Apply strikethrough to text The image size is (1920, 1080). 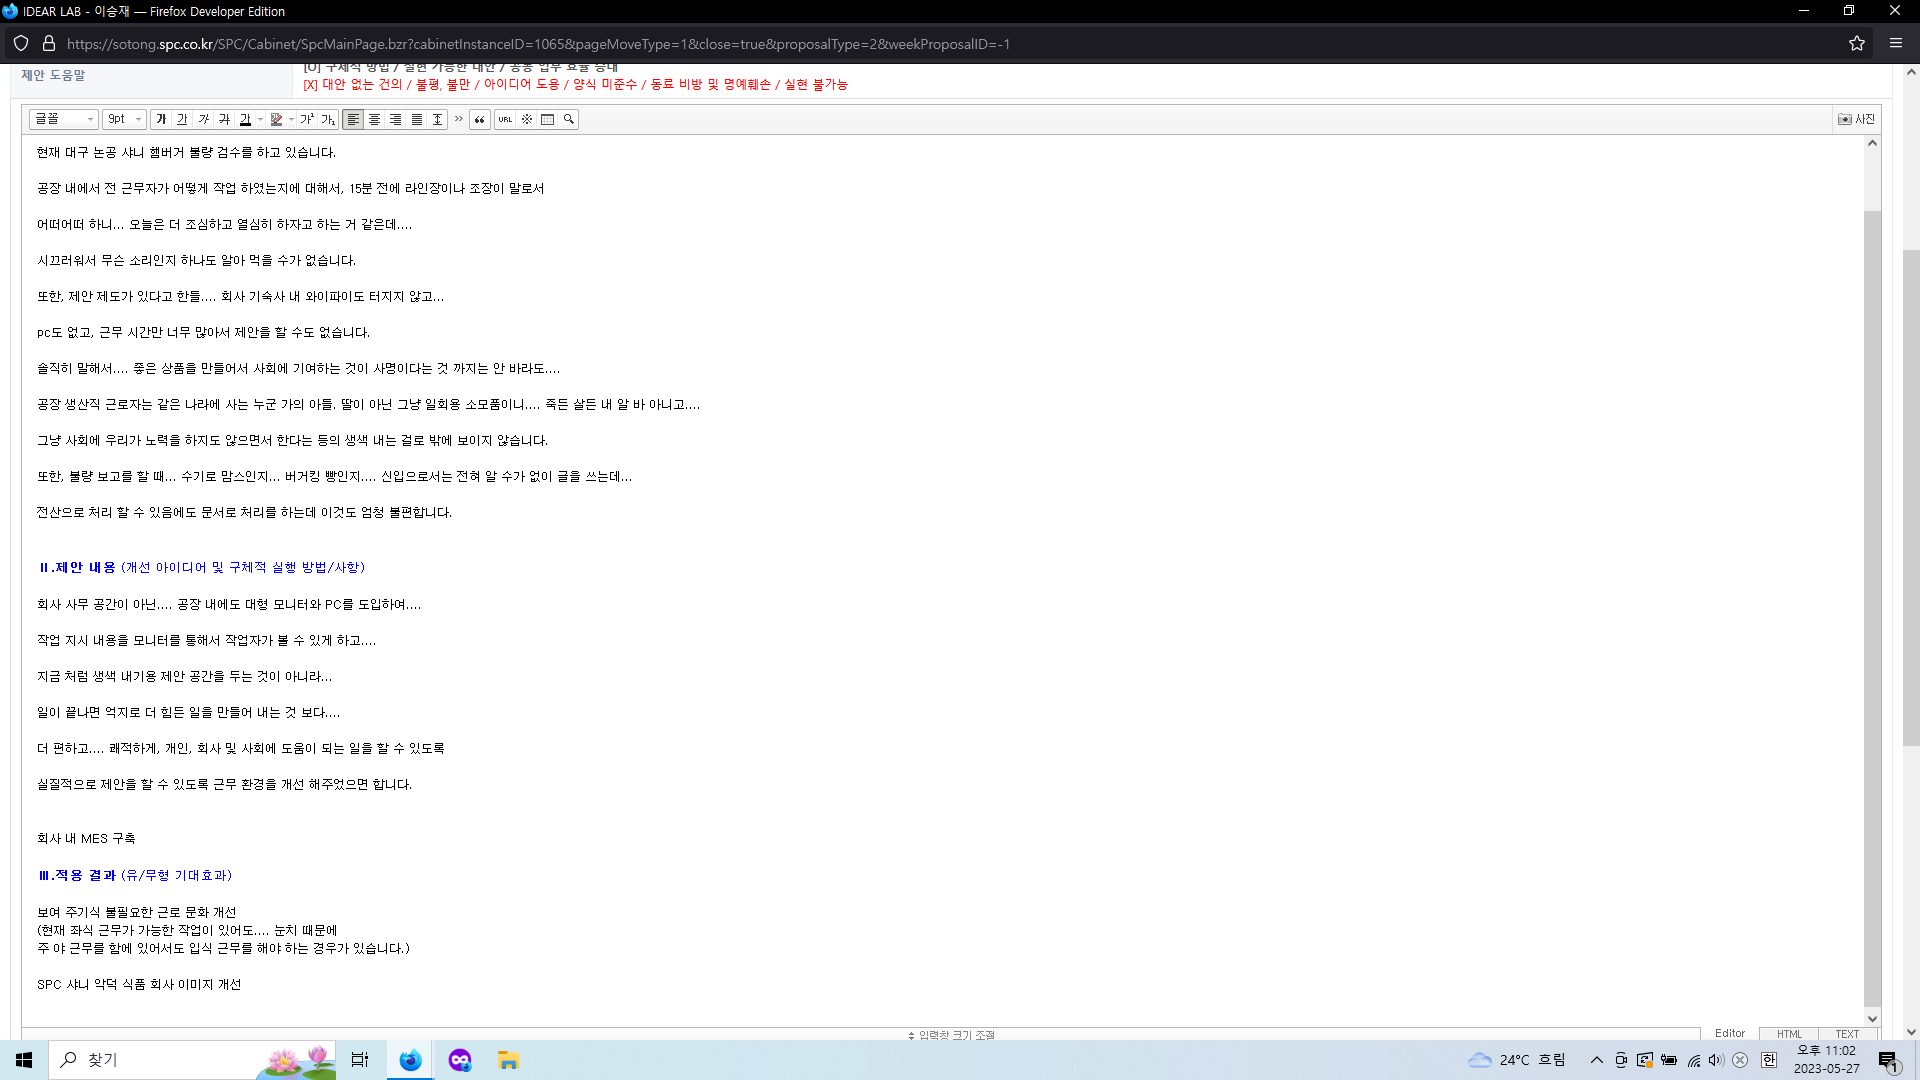[x=224, y=119]
